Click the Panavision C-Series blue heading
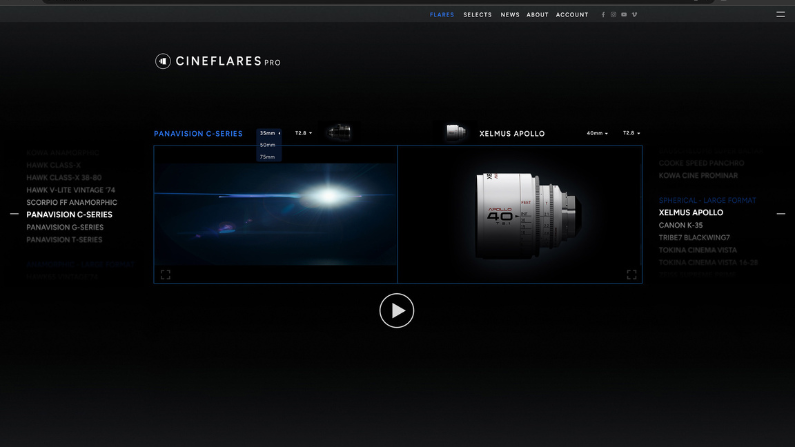The width and height of the screenshot is (795, 447). click(198, 134)
